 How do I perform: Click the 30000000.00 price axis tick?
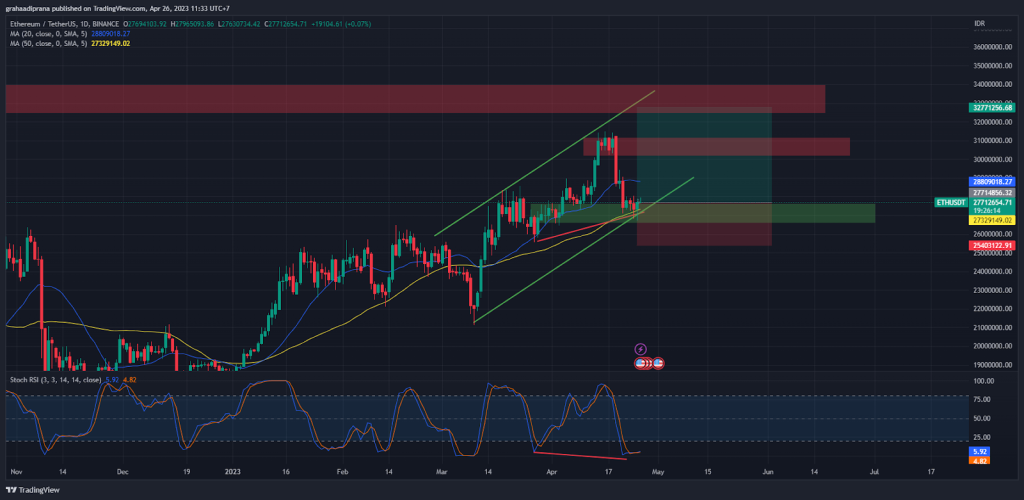[993, 159]
